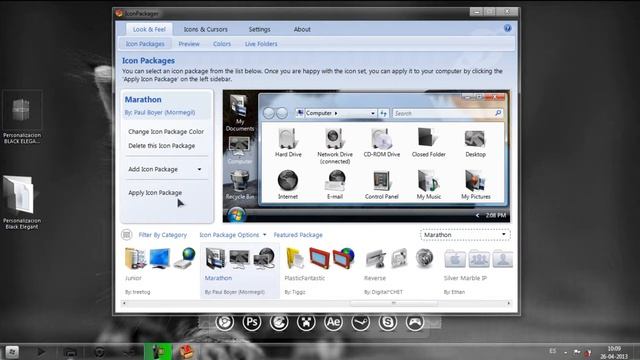Open the preview Computer address bar dropdown
Image resolution: width=640 pixels, height=360 pixels.
373,113
